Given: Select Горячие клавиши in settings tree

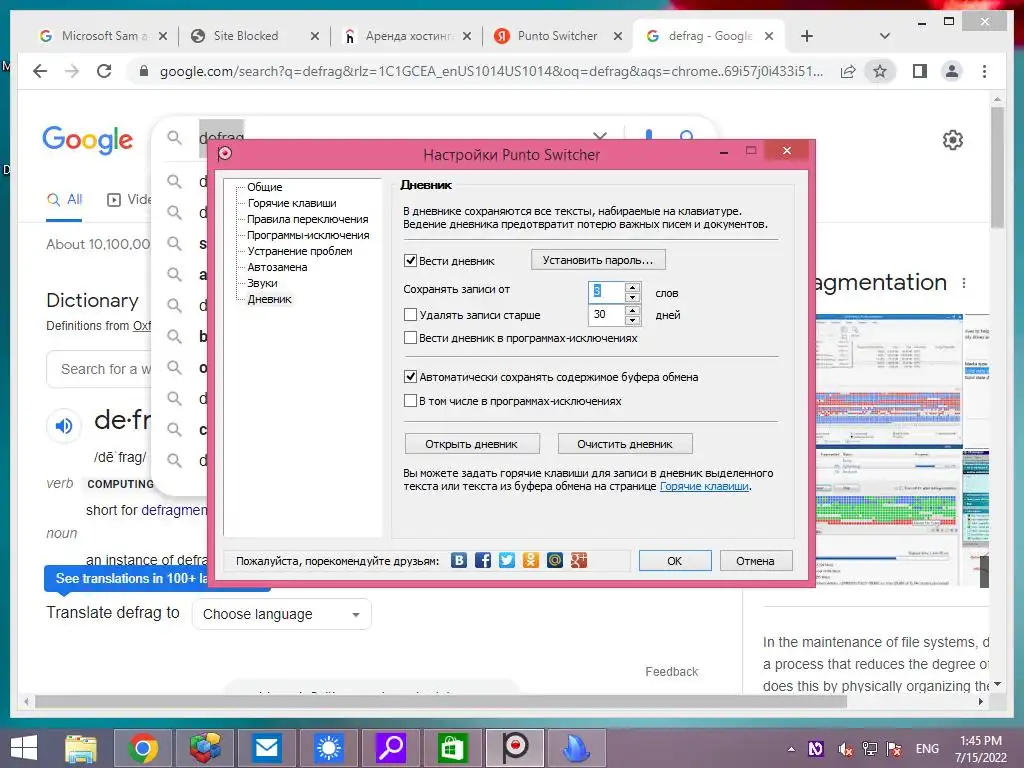Looking at the screenshot, I should tap(292, 203).
